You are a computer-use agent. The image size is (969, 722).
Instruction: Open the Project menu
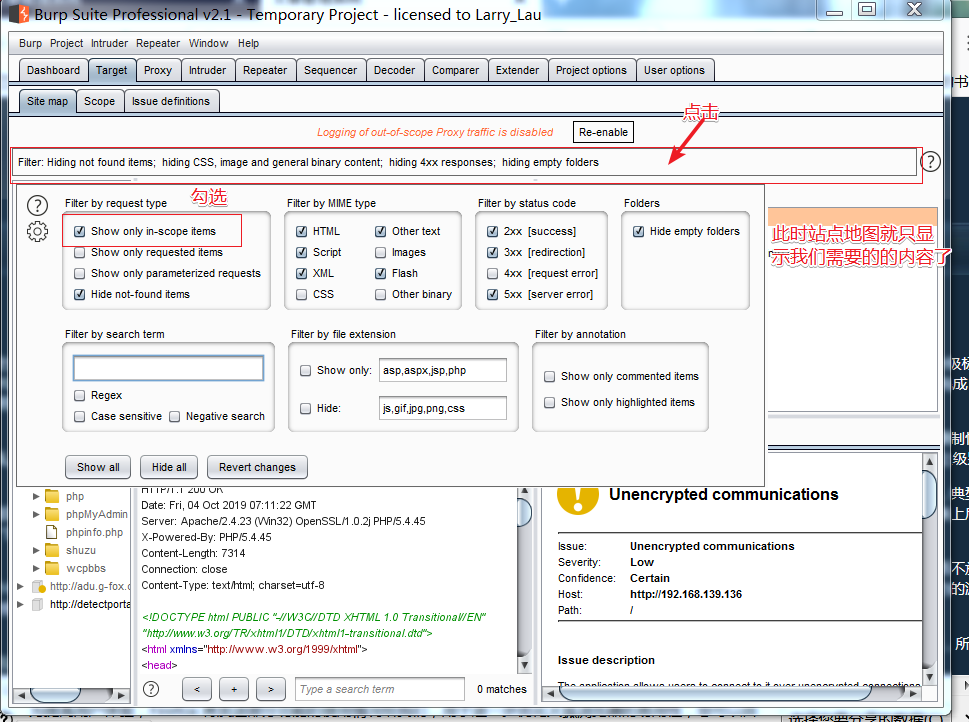coord(66,43)
